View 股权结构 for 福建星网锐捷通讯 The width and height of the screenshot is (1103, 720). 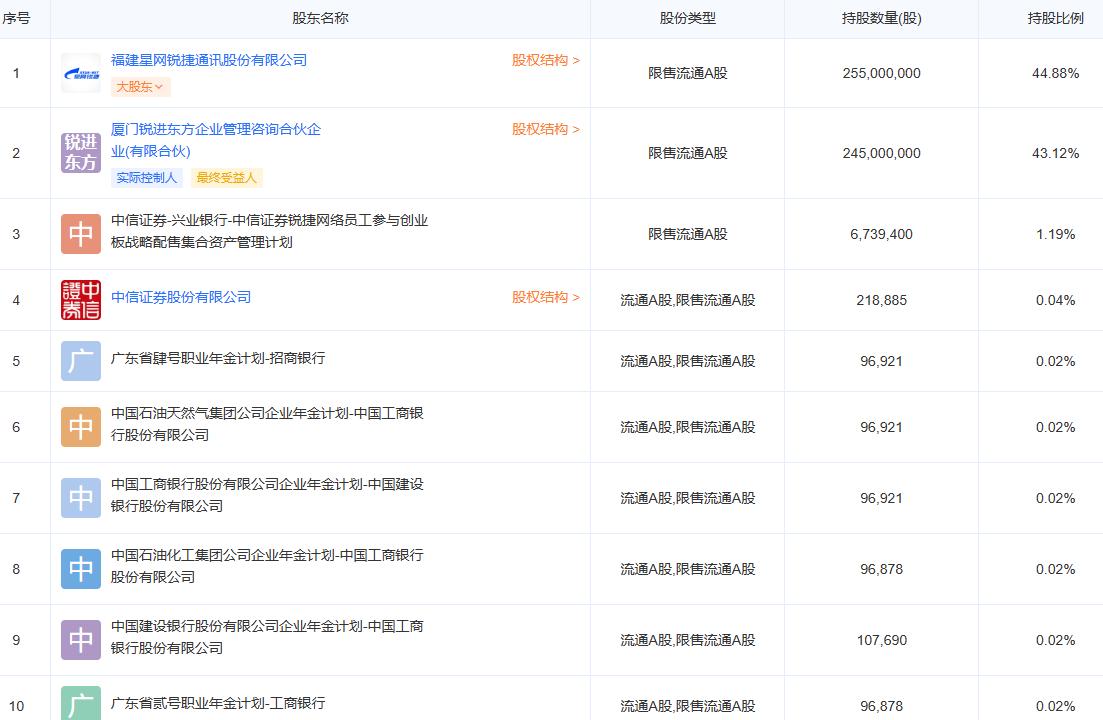click(546, 60)
